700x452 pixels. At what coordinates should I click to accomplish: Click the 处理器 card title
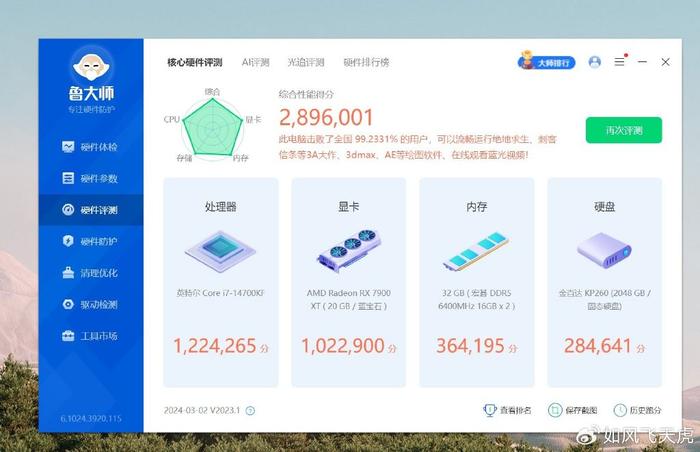click(x=221, y=207)
